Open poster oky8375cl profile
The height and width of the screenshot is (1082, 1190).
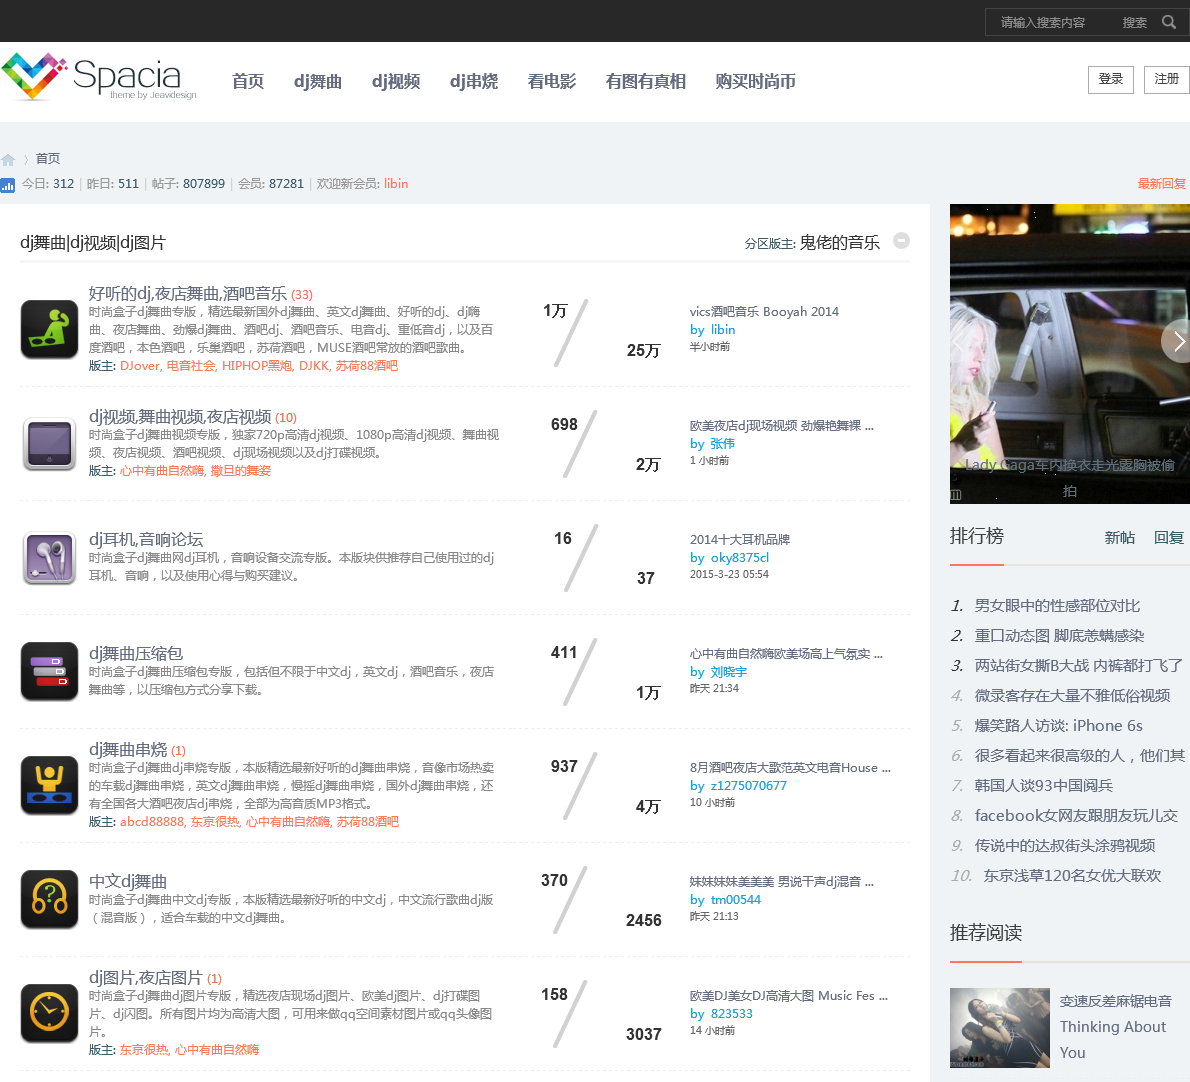click(740, 558)
